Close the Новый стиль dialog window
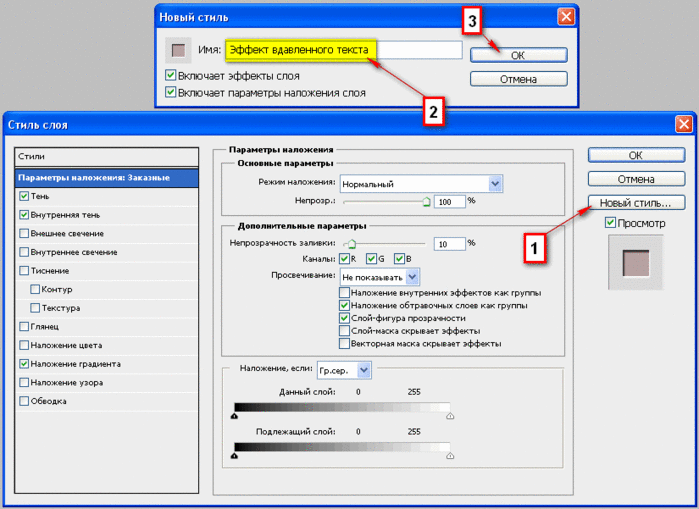Image resolution: width=699 pixels, height=509 pixels. pos(566,17)
